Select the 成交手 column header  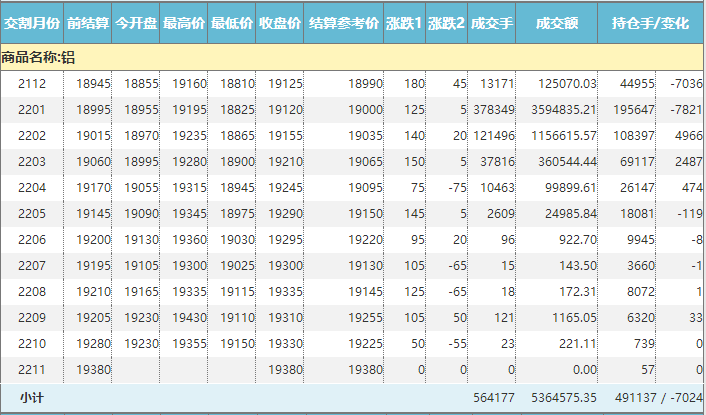(x=493, y=22)
